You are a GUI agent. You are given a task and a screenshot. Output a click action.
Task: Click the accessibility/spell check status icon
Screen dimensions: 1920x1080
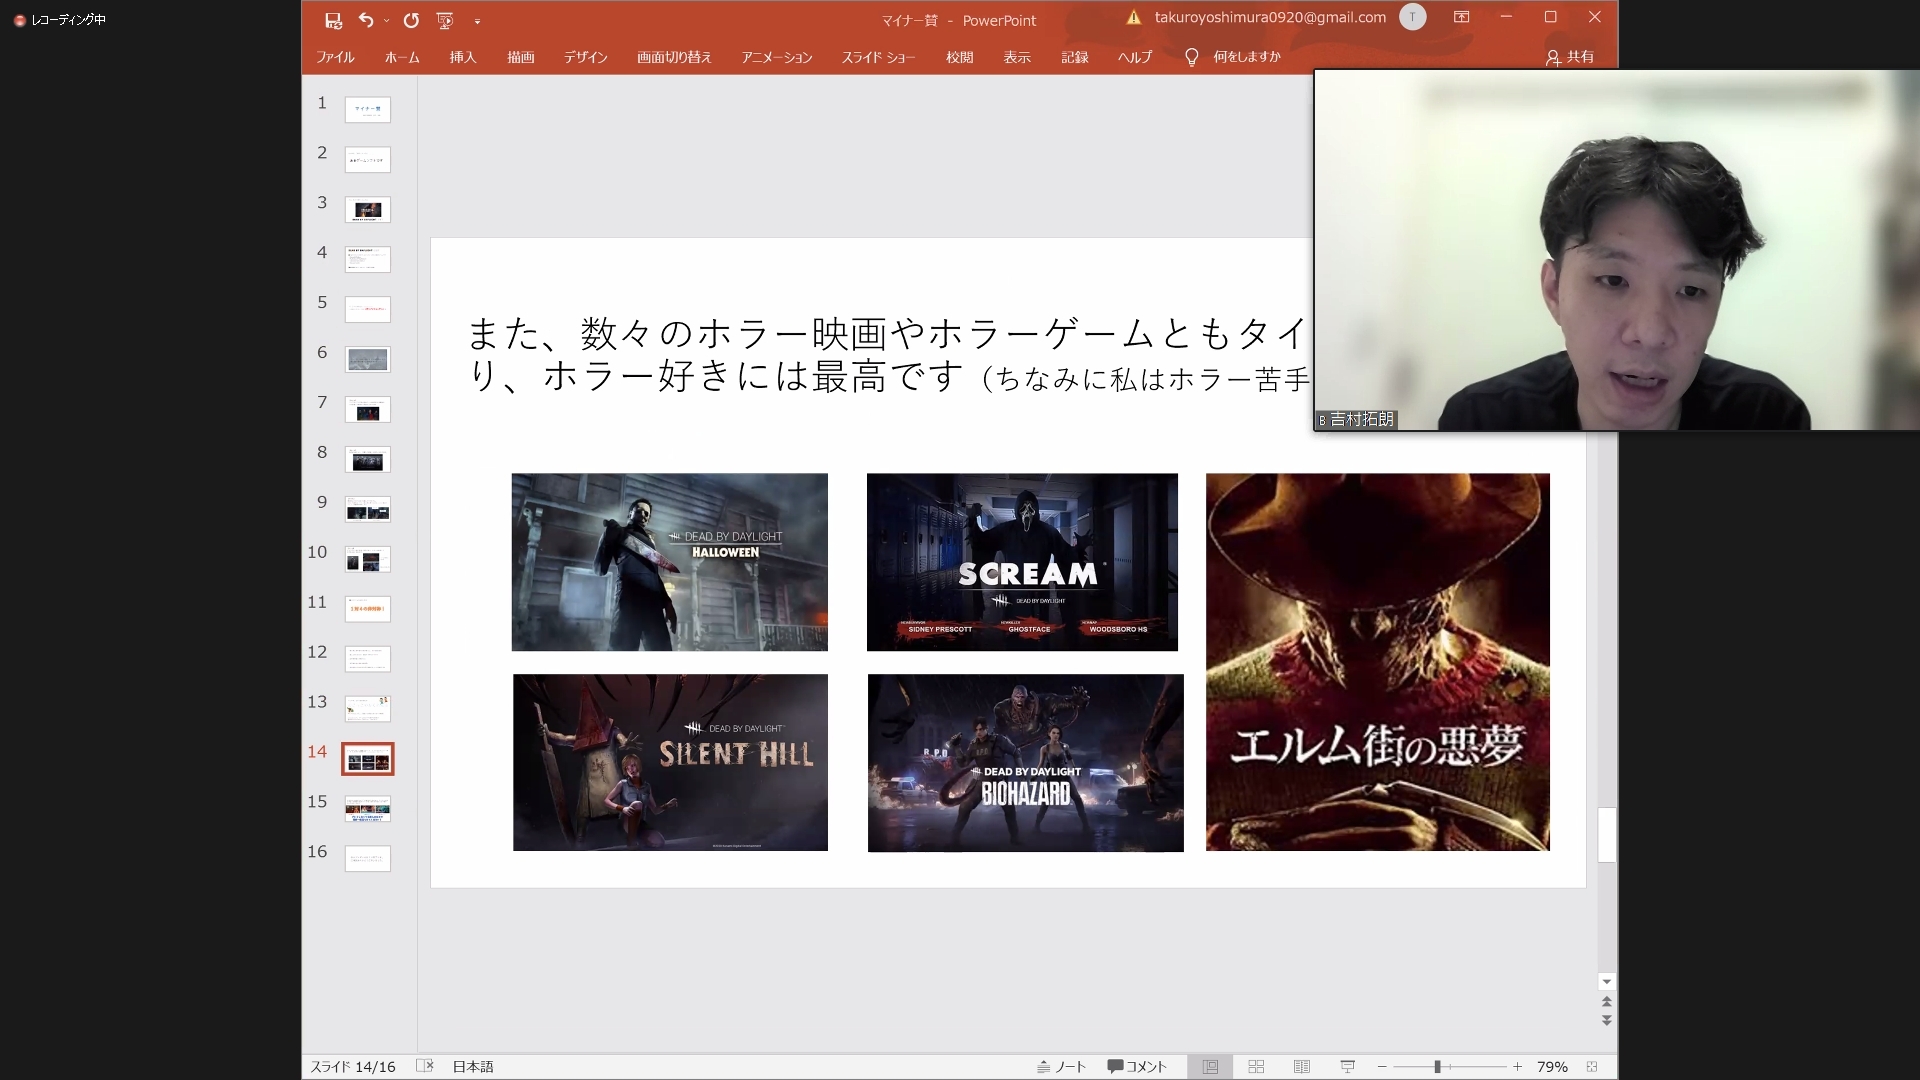tap(424, 1066)
